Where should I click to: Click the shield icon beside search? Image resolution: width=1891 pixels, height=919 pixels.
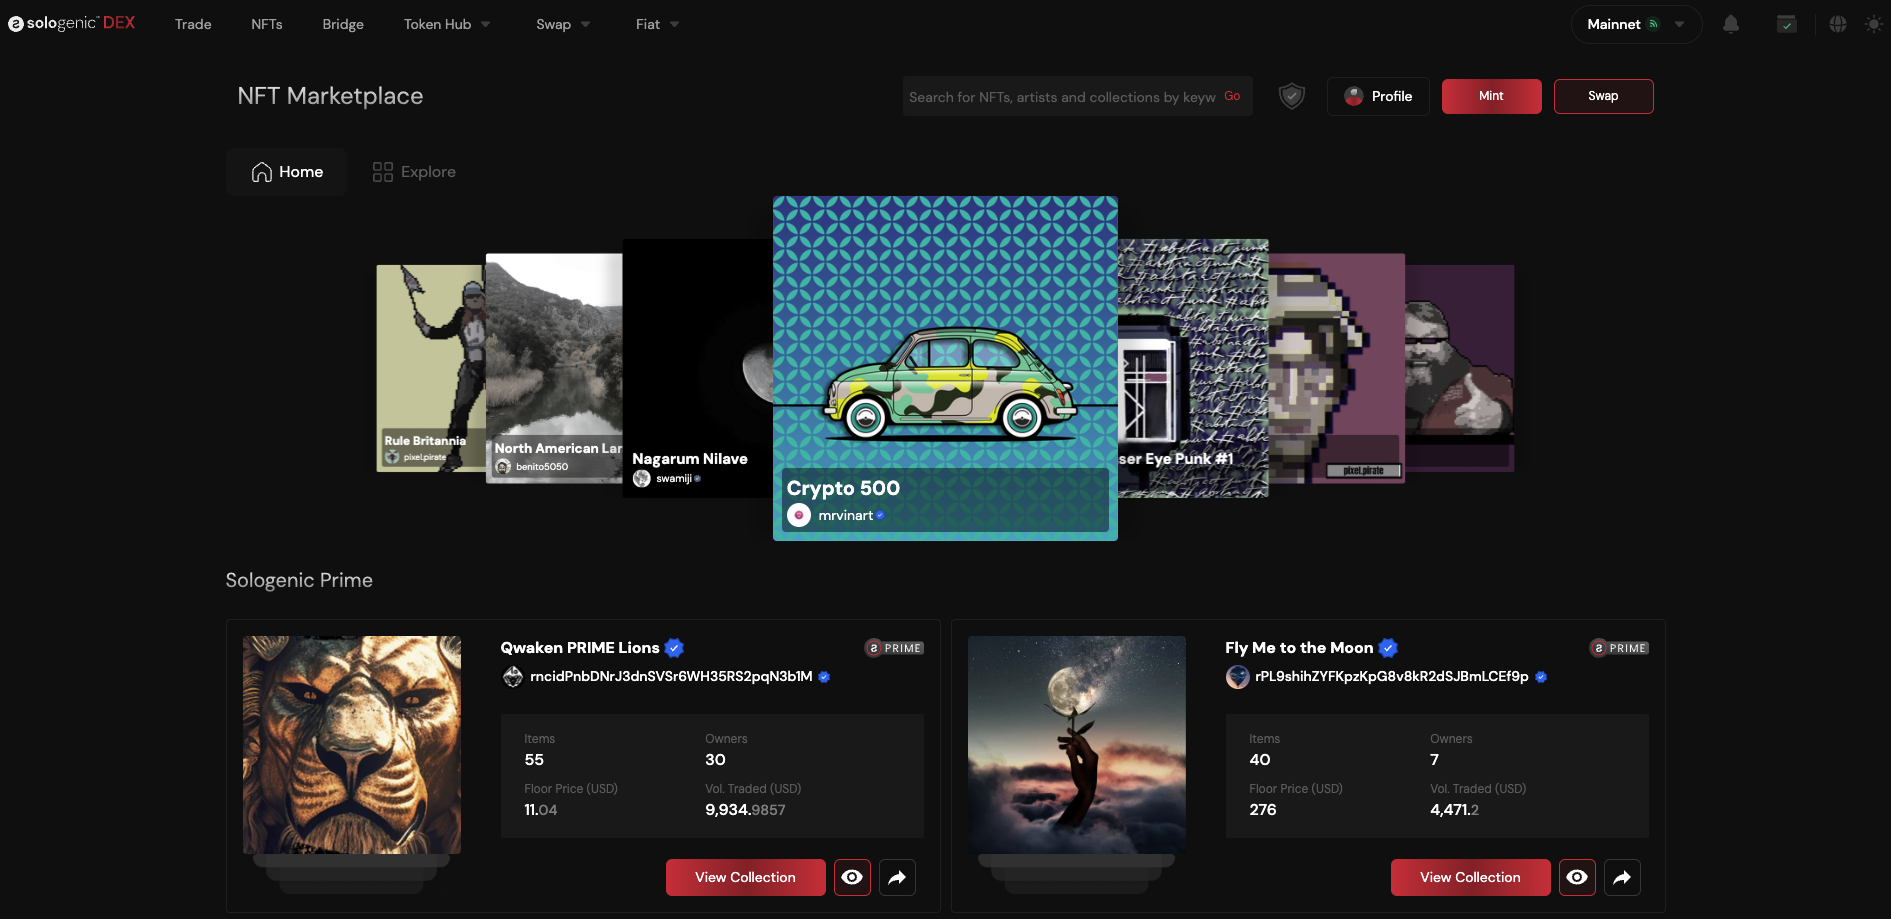point(1292,96)
